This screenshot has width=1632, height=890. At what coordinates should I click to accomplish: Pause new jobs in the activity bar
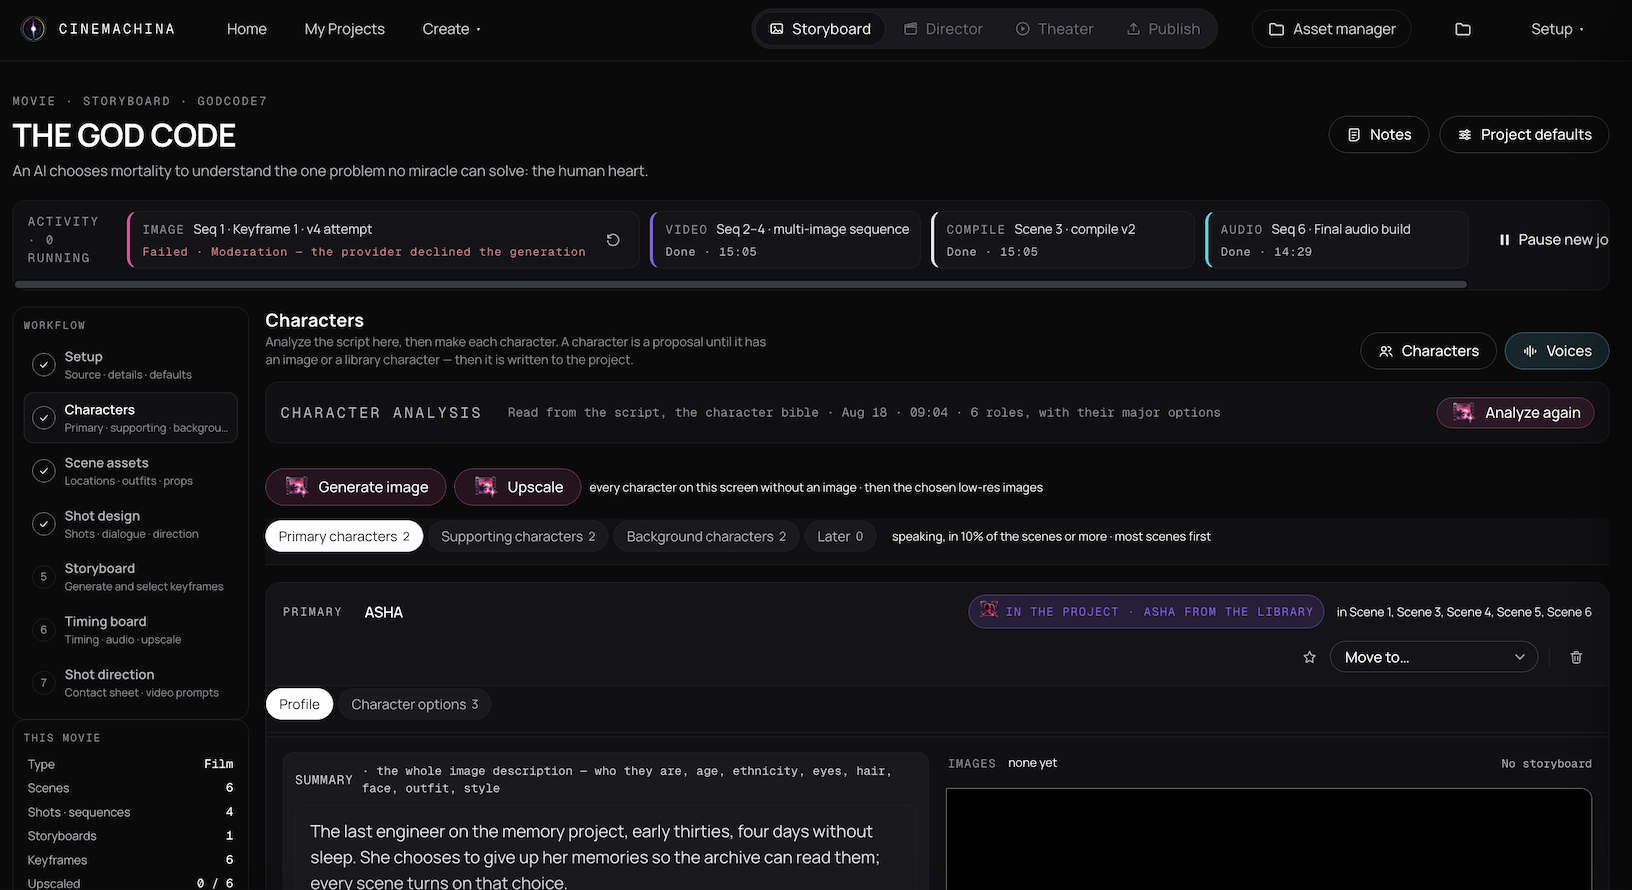point(1553,240)
